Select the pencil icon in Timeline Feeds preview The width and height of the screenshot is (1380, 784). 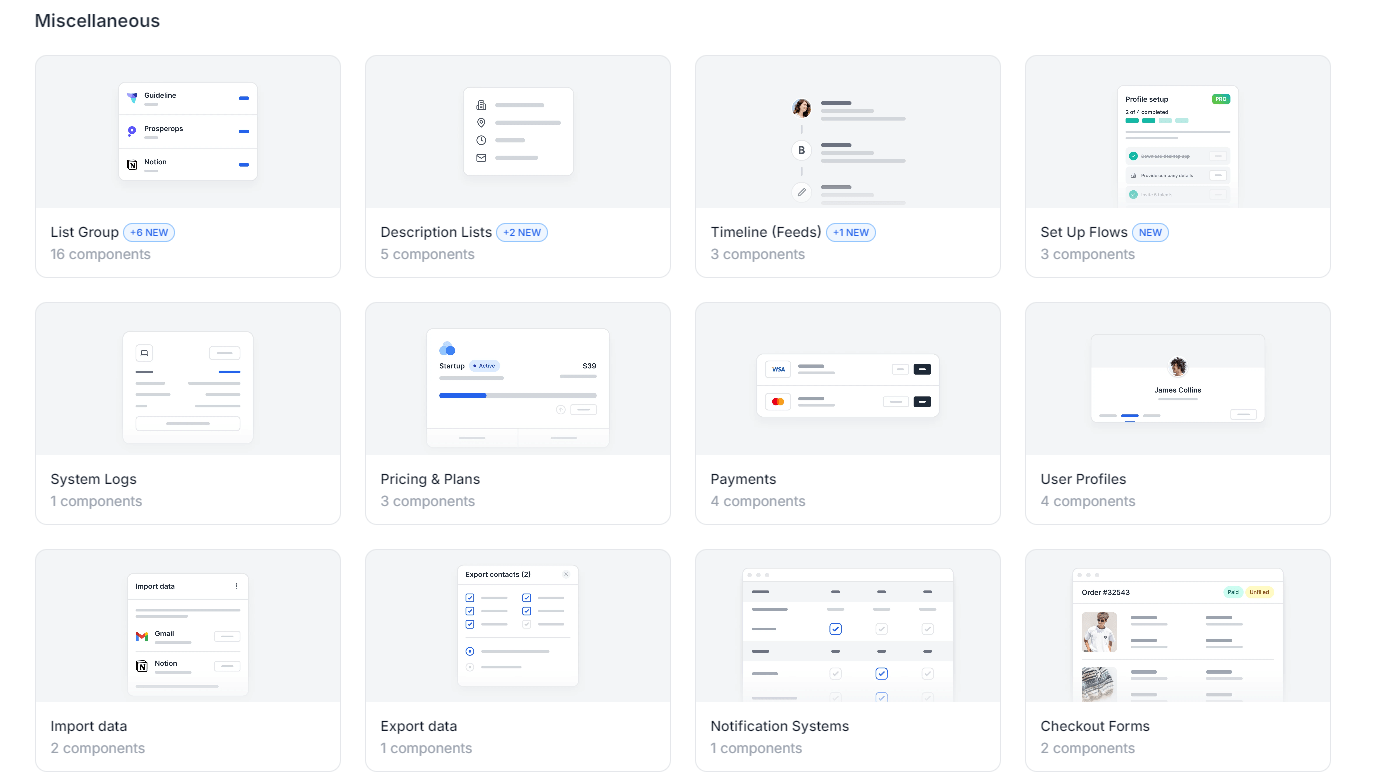pyautogui.click(x=800, y=190)
